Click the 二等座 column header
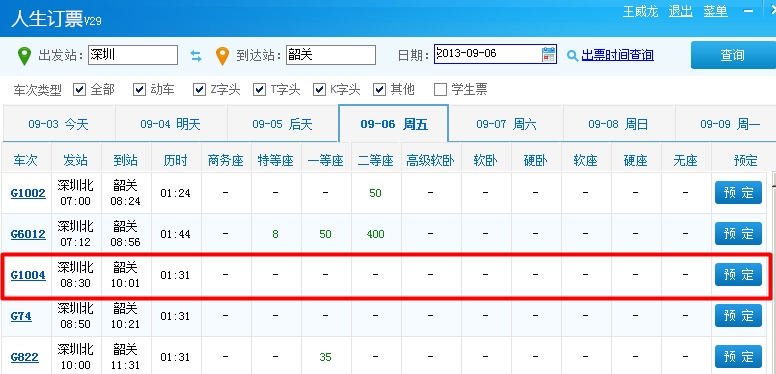Viewport: 776px width, 374px height. [376, 160]
